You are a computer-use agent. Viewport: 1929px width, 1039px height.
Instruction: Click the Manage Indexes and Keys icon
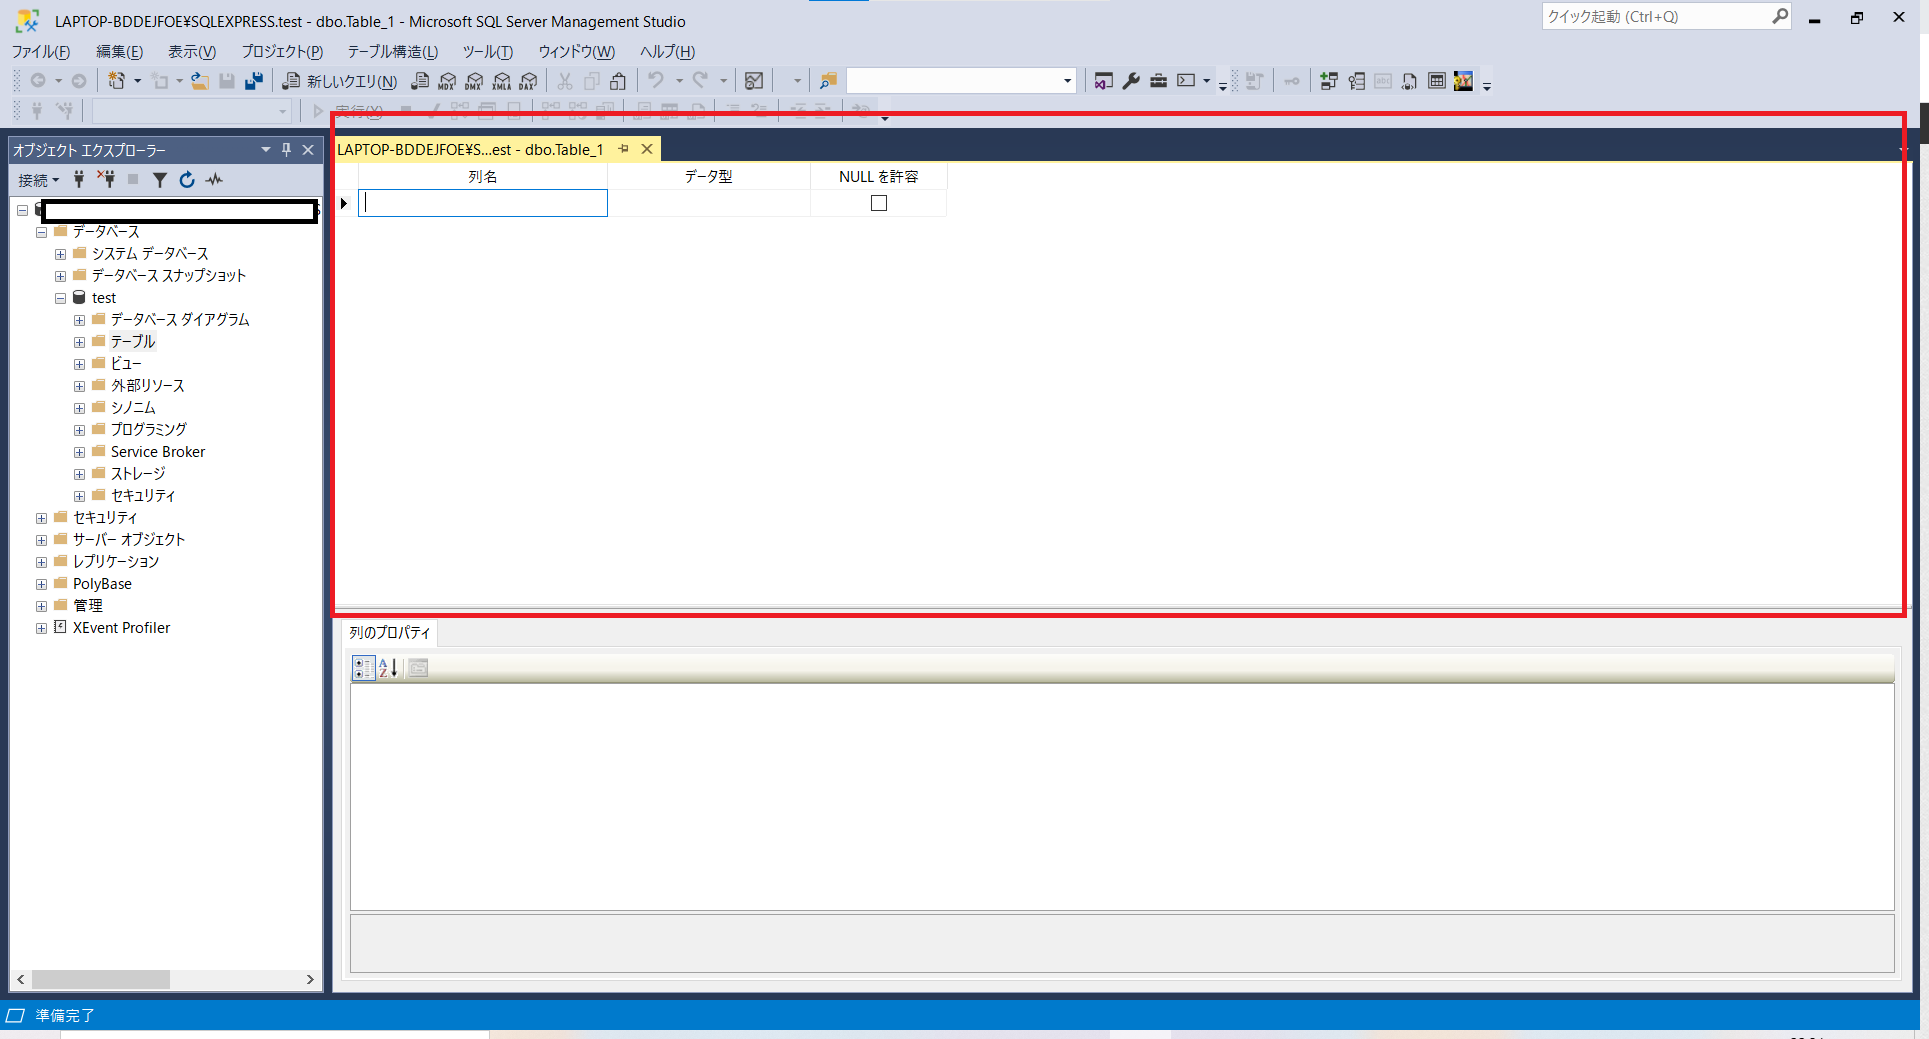point(1356,81)
